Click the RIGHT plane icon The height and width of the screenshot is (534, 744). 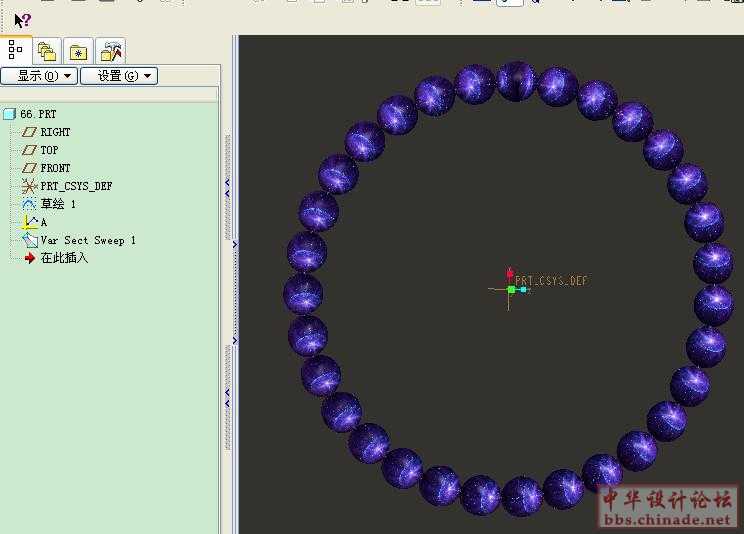[x=29, y=132]
